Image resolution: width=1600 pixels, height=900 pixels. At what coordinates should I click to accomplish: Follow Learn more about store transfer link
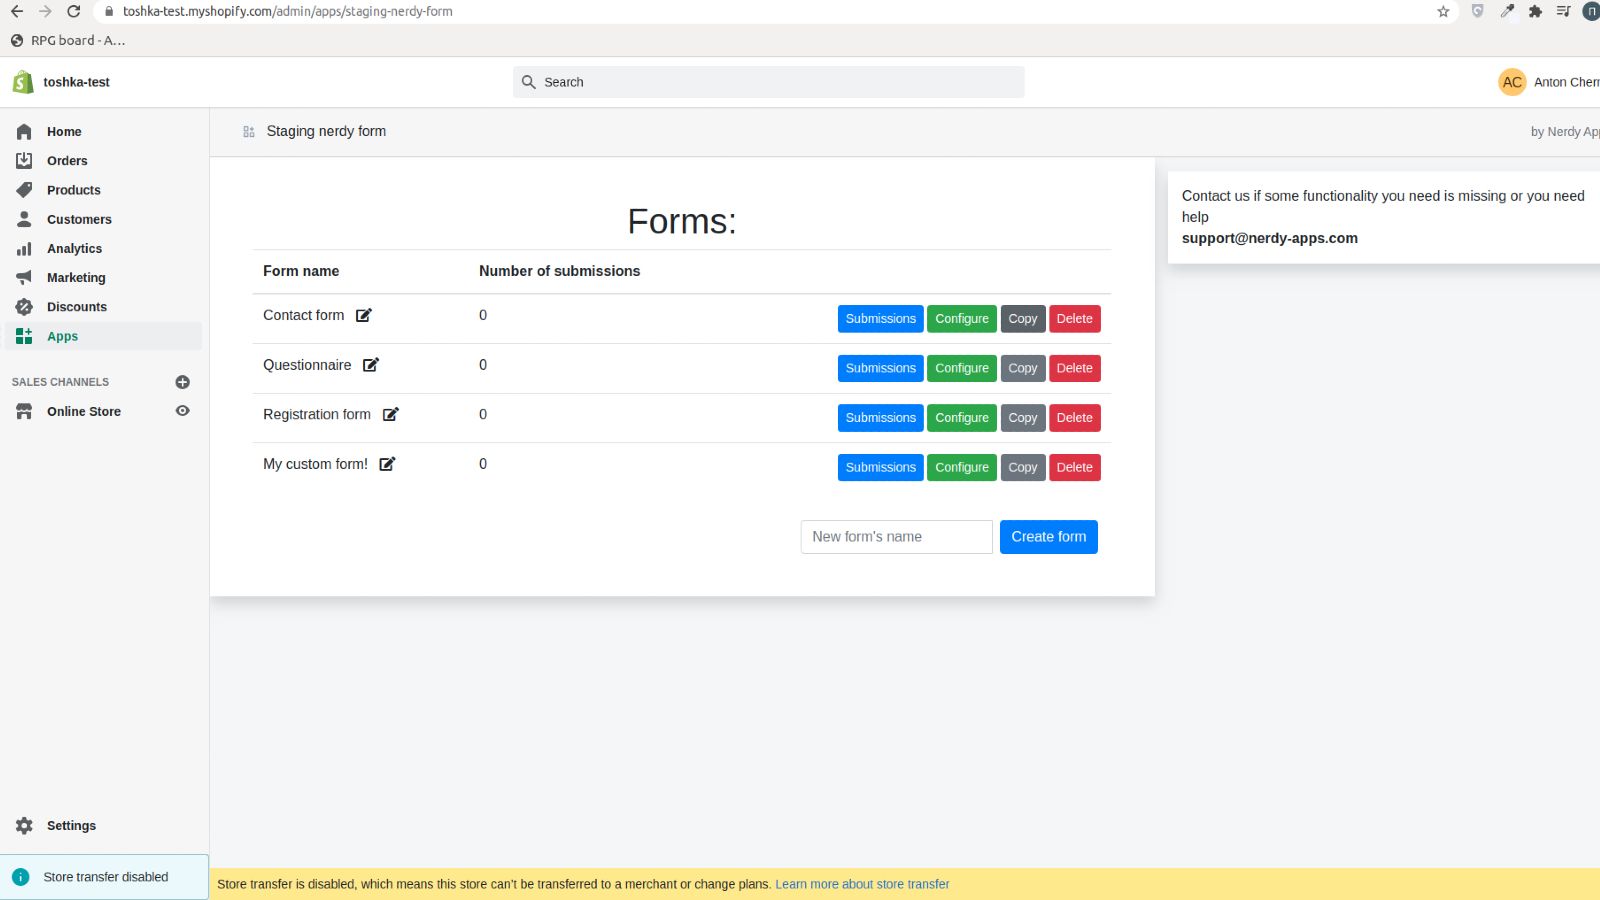[x=862, y=884]
